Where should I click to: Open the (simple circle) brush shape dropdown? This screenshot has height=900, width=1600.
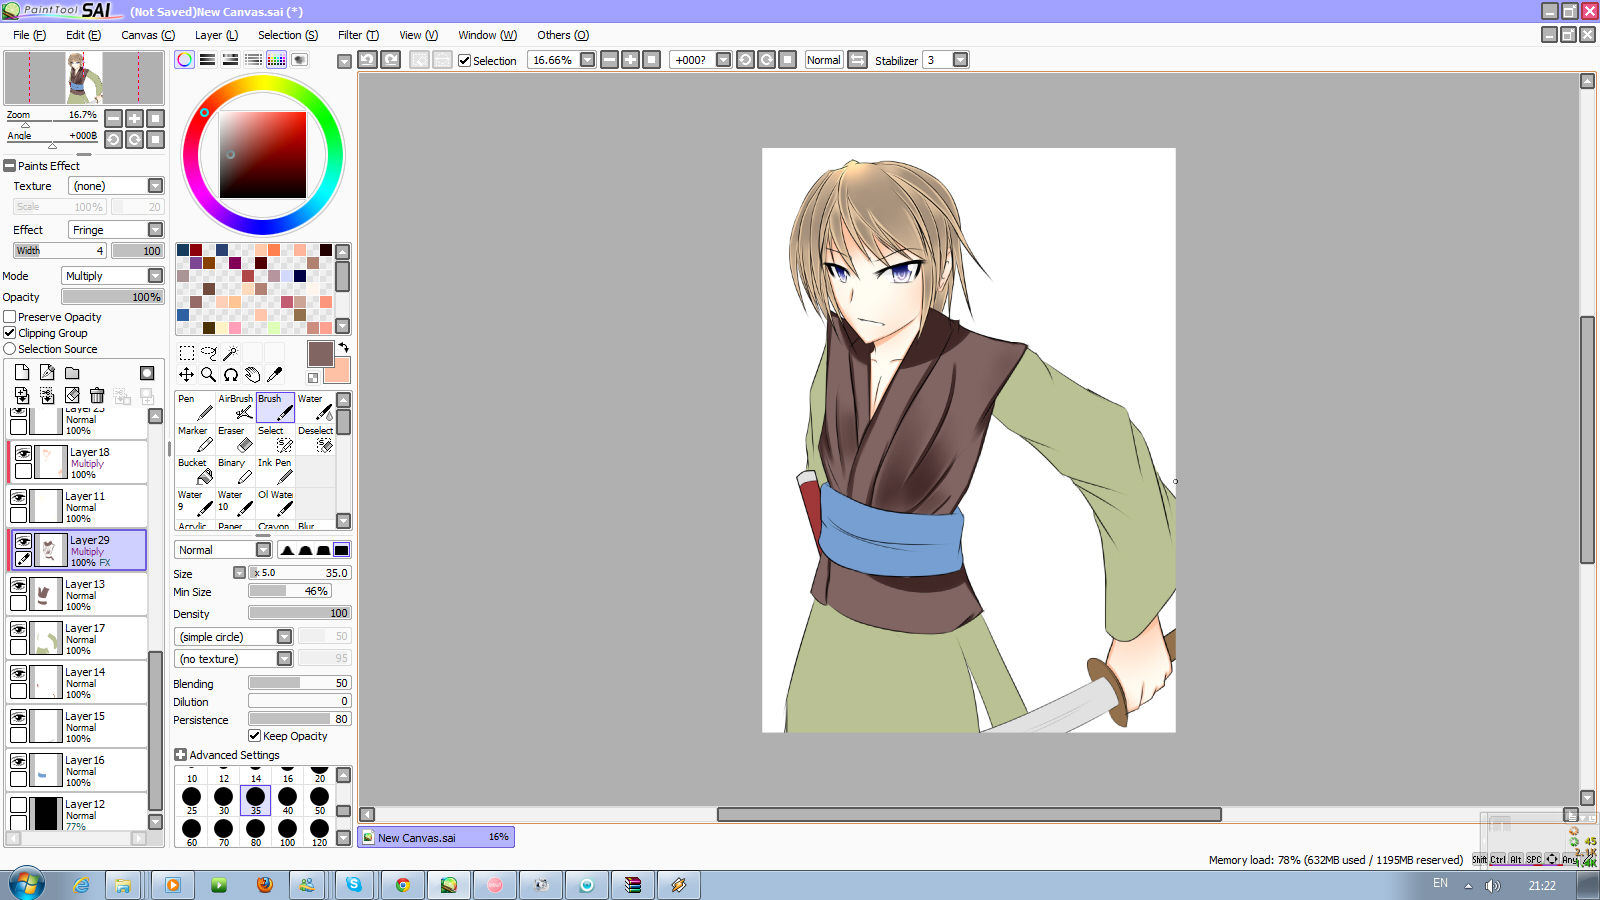(x=234, y=637)
